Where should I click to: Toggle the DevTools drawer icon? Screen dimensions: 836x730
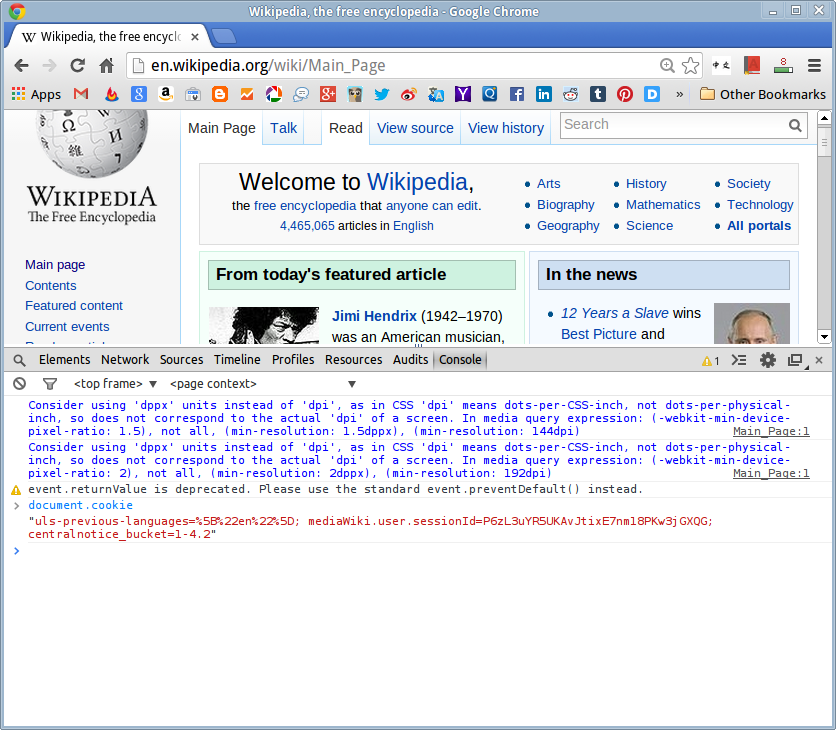739,360
